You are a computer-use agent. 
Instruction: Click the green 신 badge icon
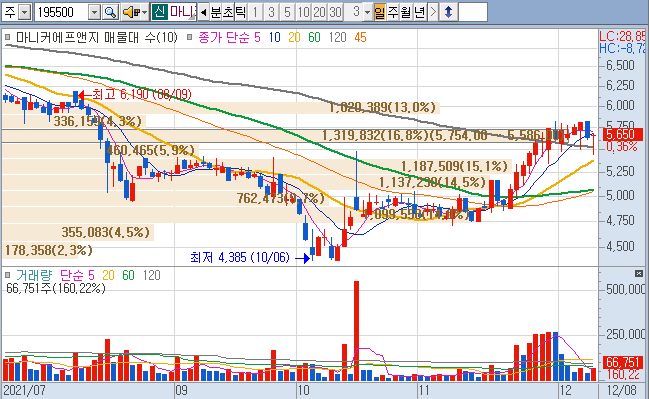[159, 12]
